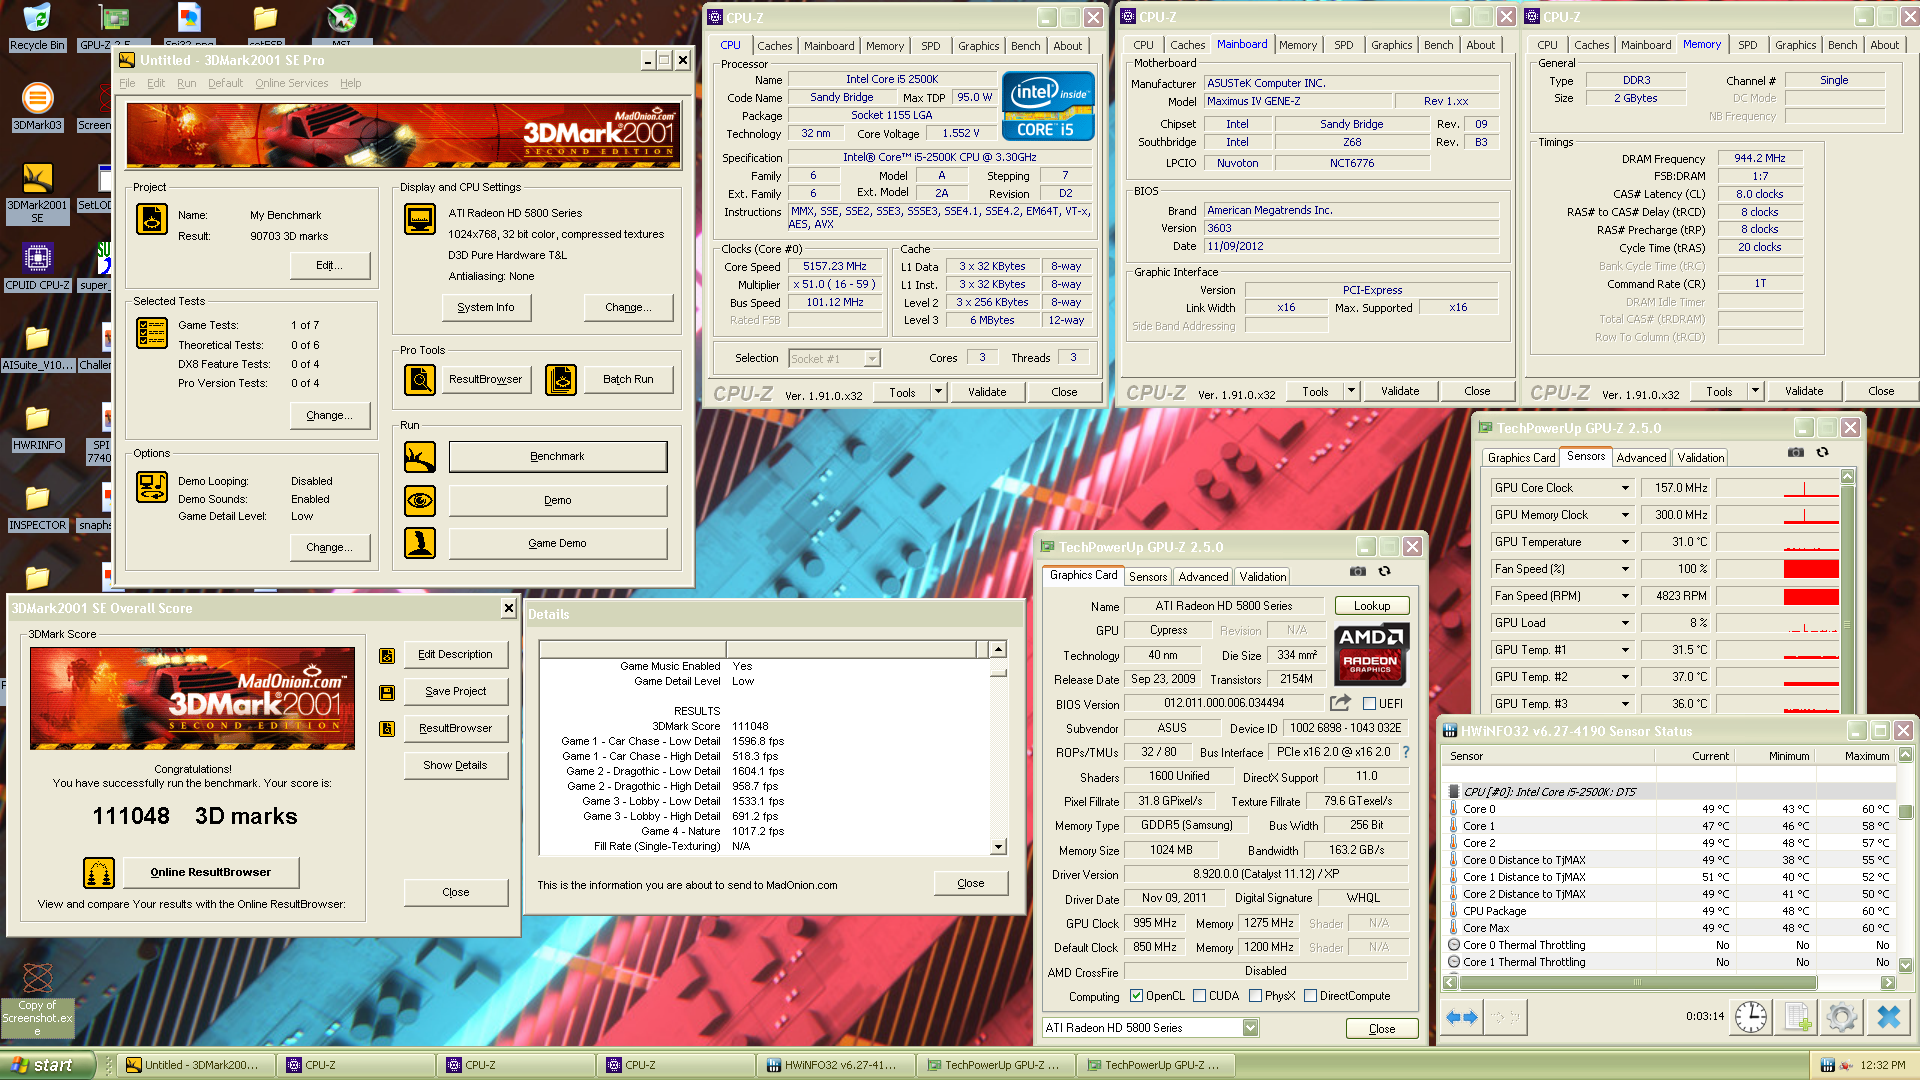Screen dimensions: 1920x1080
Task: Open the ATI Radeon HD 5800 device dropdown
Action: pos(1250,1028)
